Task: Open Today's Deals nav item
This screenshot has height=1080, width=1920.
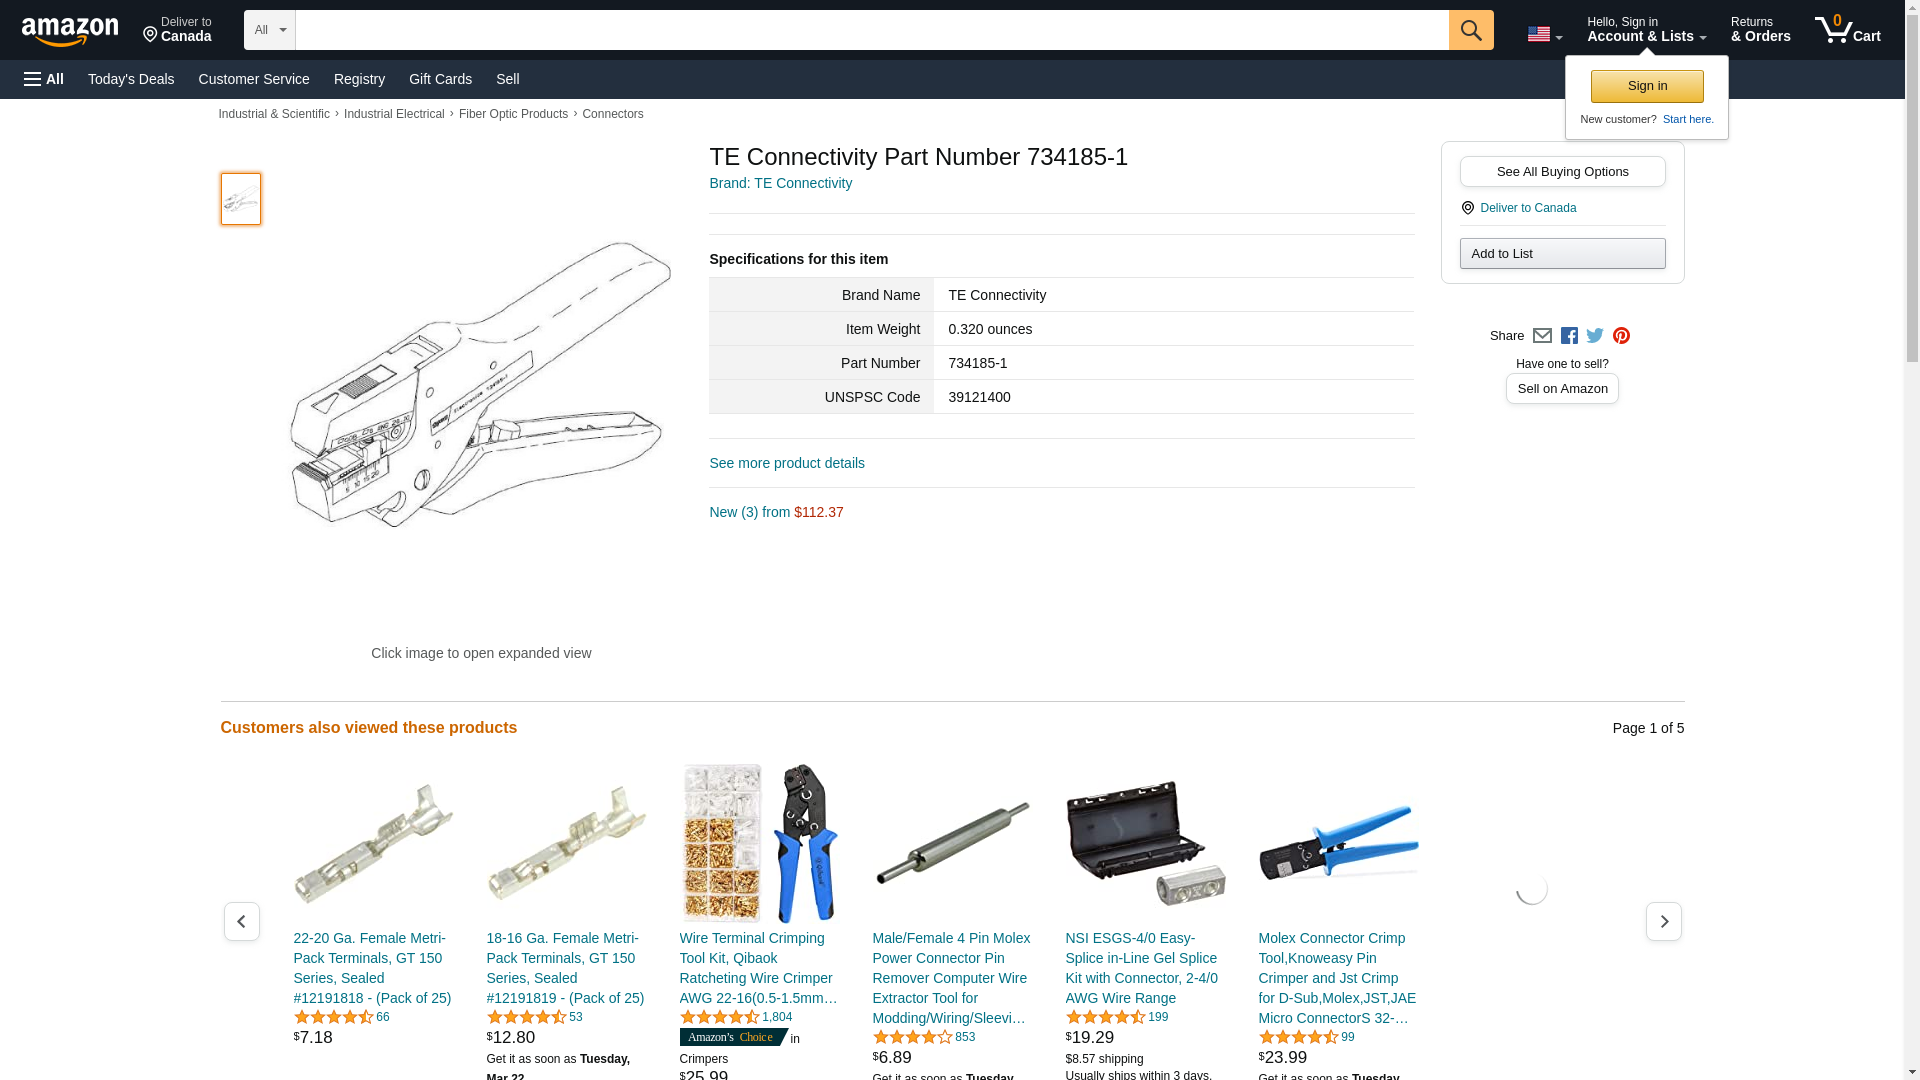Action: [131, 79]
